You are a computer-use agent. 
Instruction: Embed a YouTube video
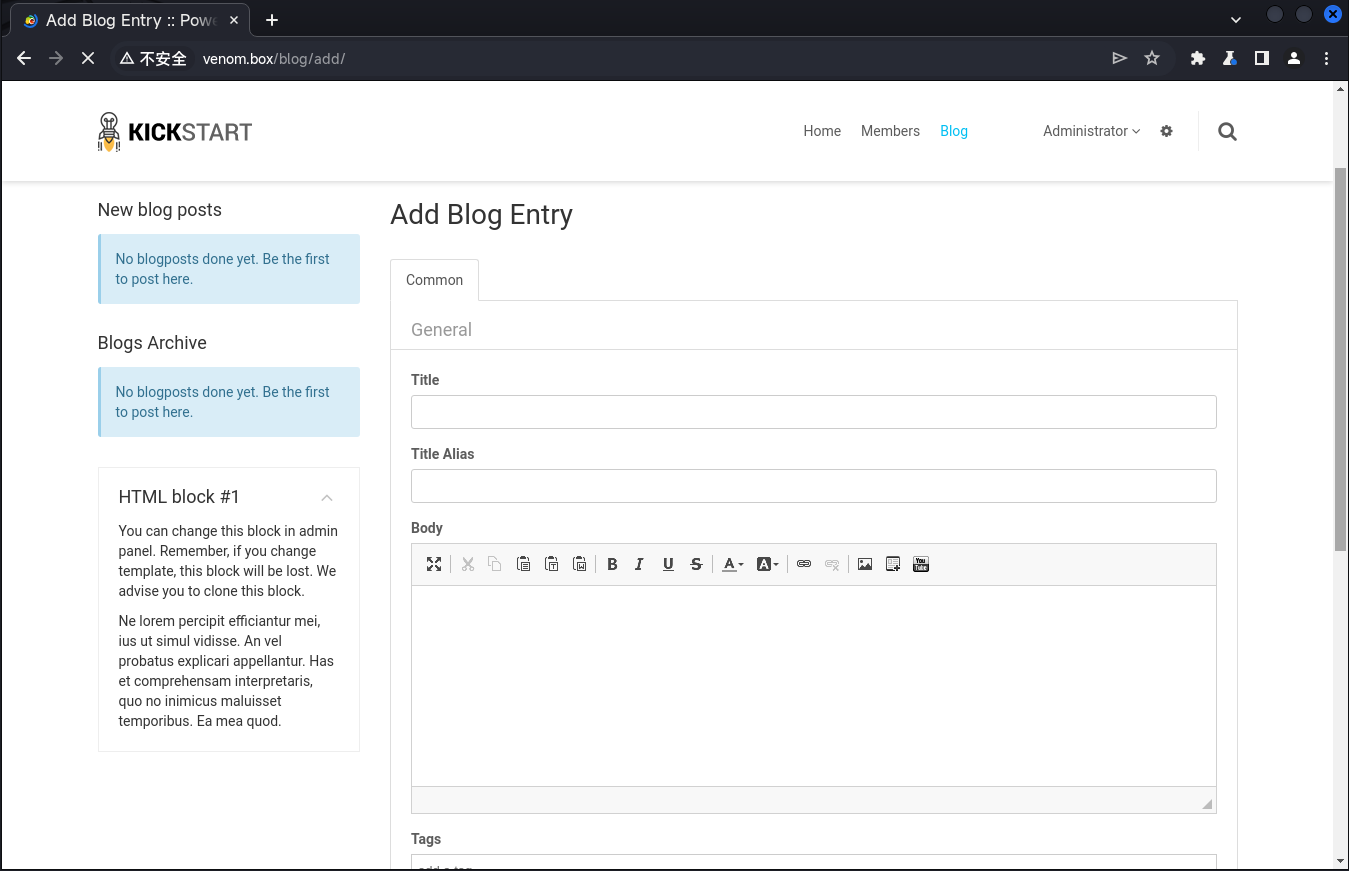point(921,564)
